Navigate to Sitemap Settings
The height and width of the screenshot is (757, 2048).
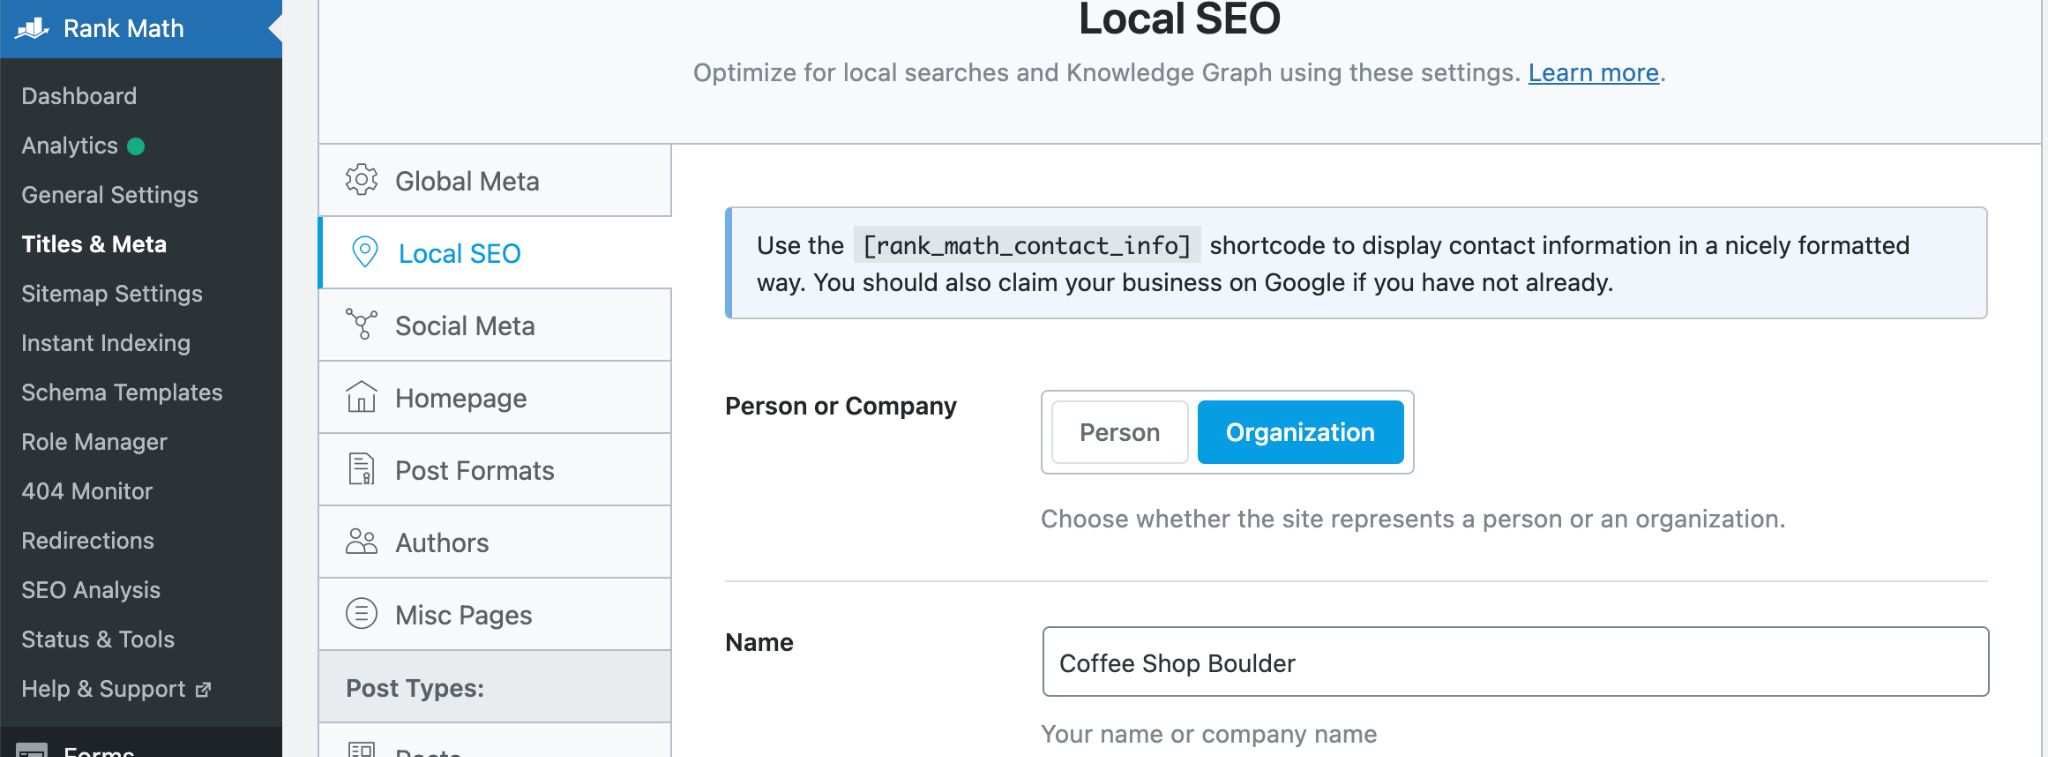point(112,294)
